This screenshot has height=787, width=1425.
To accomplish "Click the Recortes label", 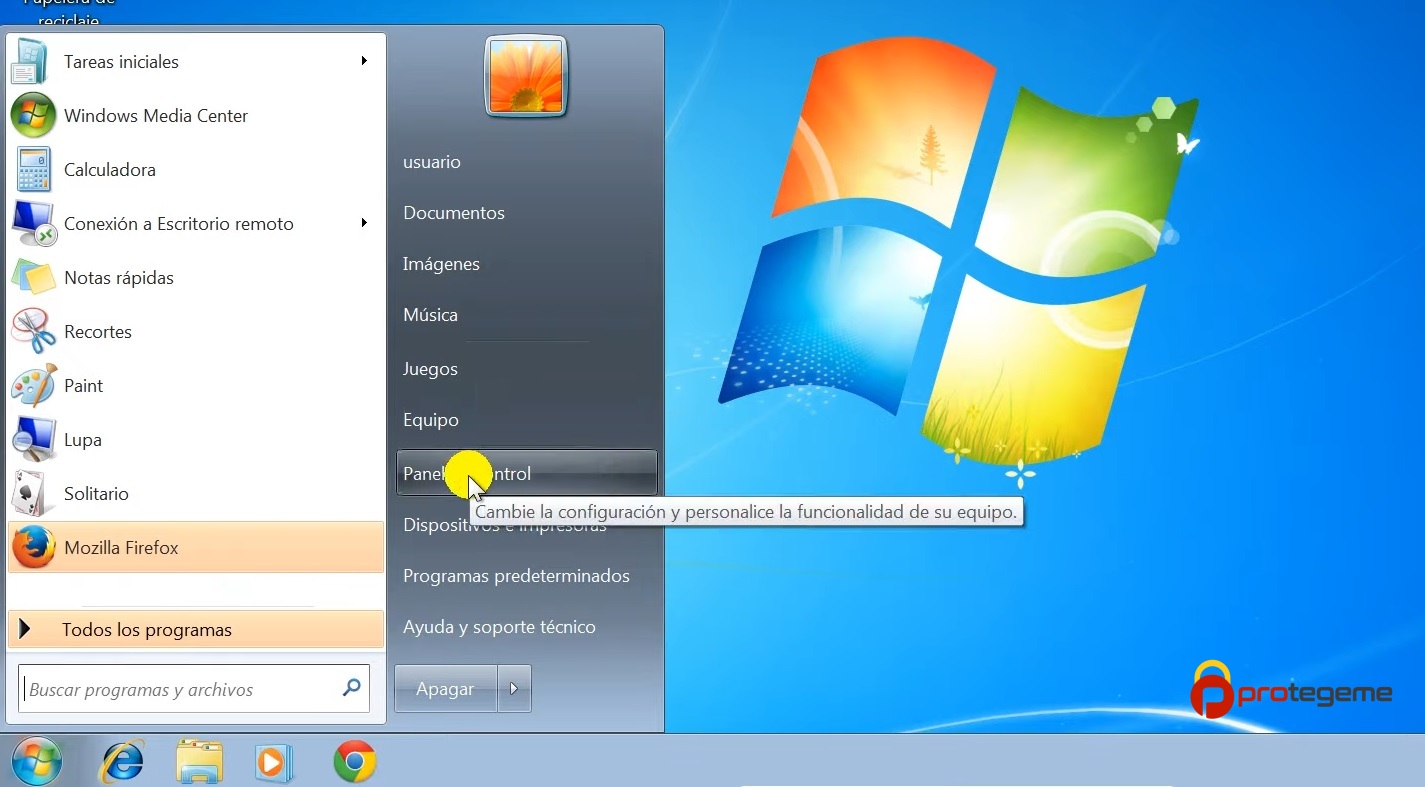I will click(x=98, y=332).
